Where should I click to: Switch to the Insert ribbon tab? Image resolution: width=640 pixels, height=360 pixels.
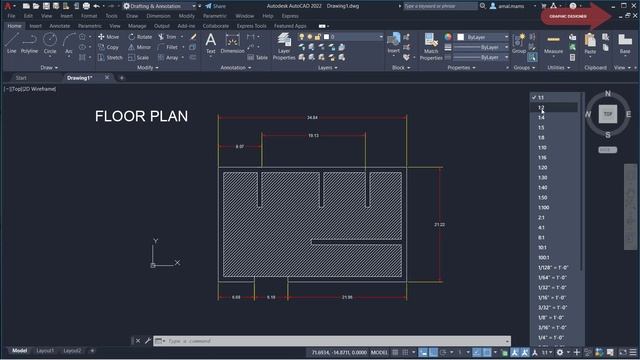[36, 26]
